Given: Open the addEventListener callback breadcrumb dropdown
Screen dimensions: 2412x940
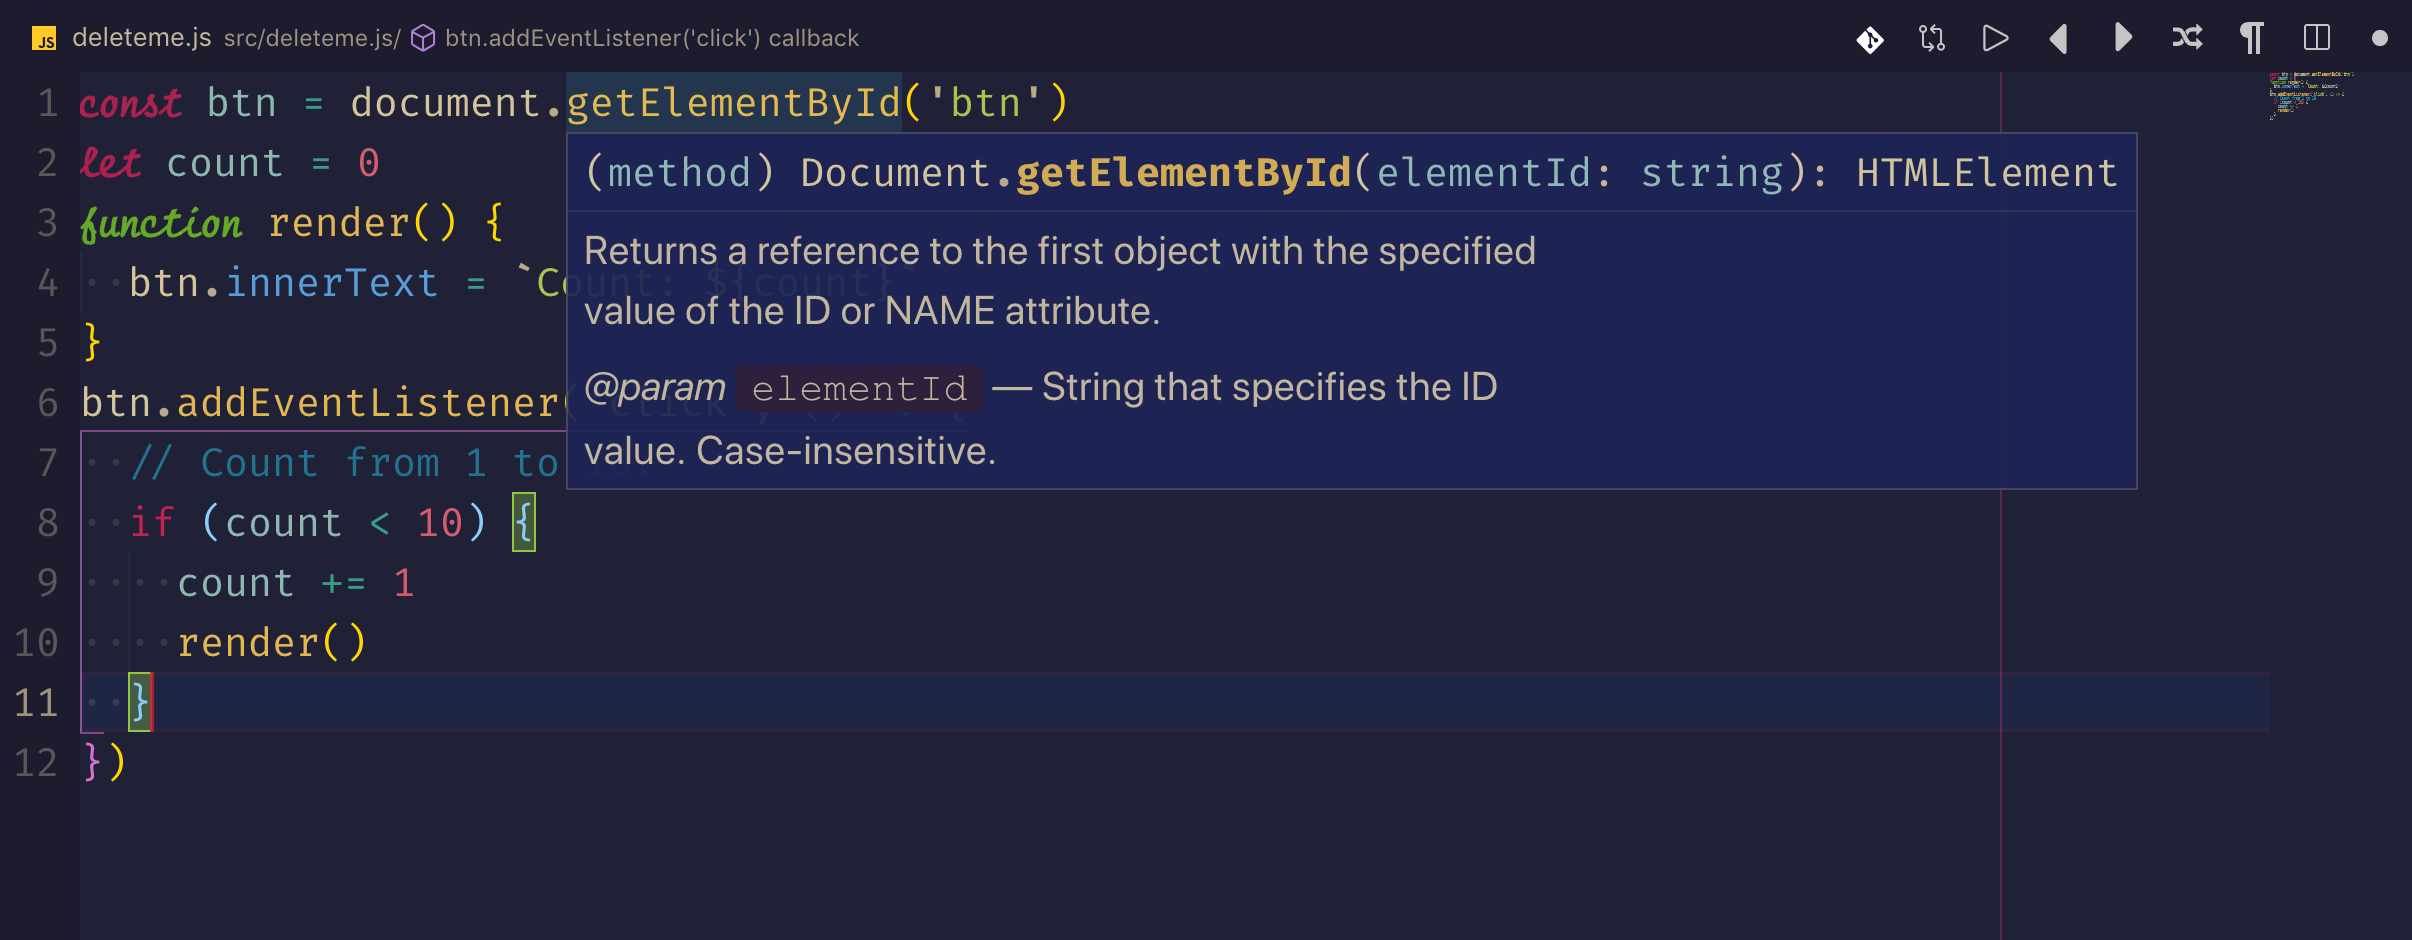Looking at the screenshot, I should [x=651, y=38].
